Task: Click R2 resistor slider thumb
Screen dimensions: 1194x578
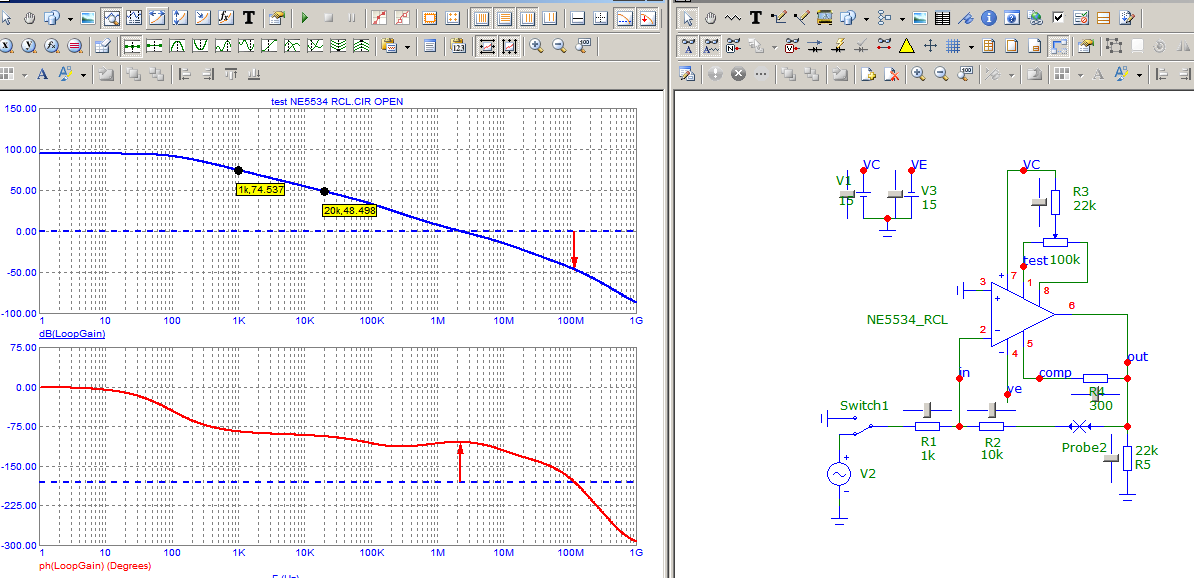Action: [992, 410]
